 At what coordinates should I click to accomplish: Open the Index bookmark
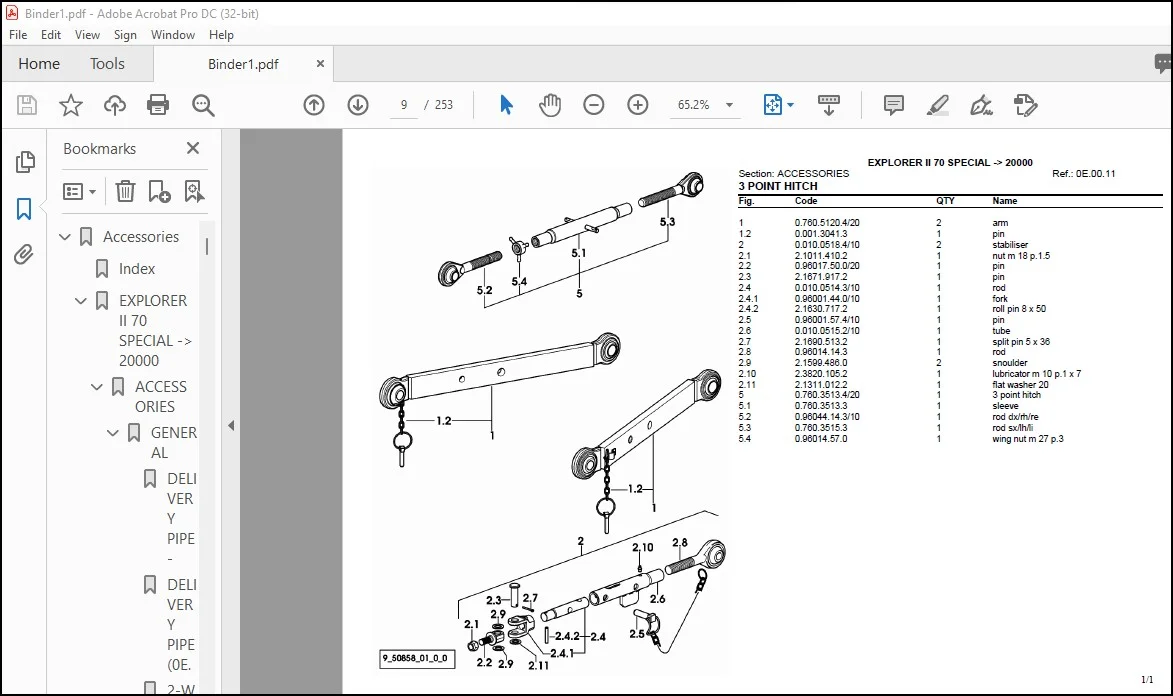click(137, 269)
